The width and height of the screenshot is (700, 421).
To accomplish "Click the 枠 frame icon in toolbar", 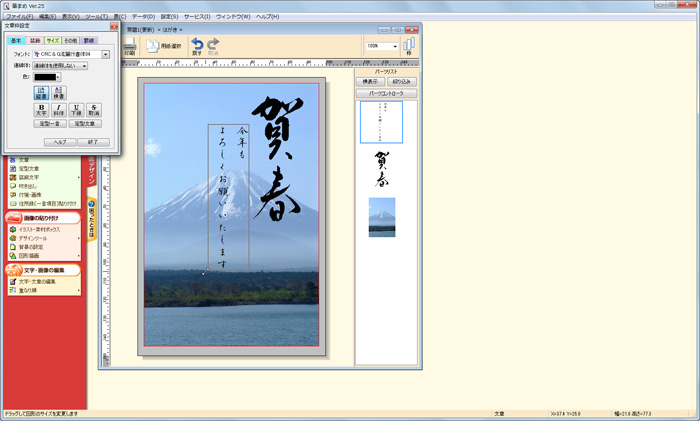I will click(409, 47).
